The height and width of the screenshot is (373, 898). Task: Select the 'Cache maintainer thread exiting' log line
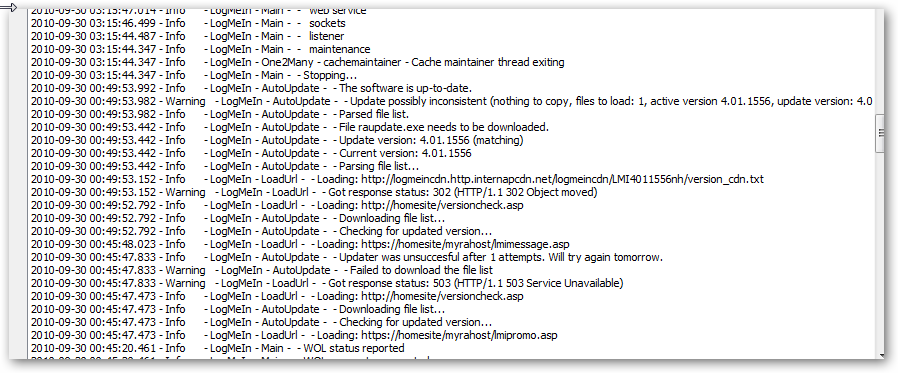click(x=297, y=62)
